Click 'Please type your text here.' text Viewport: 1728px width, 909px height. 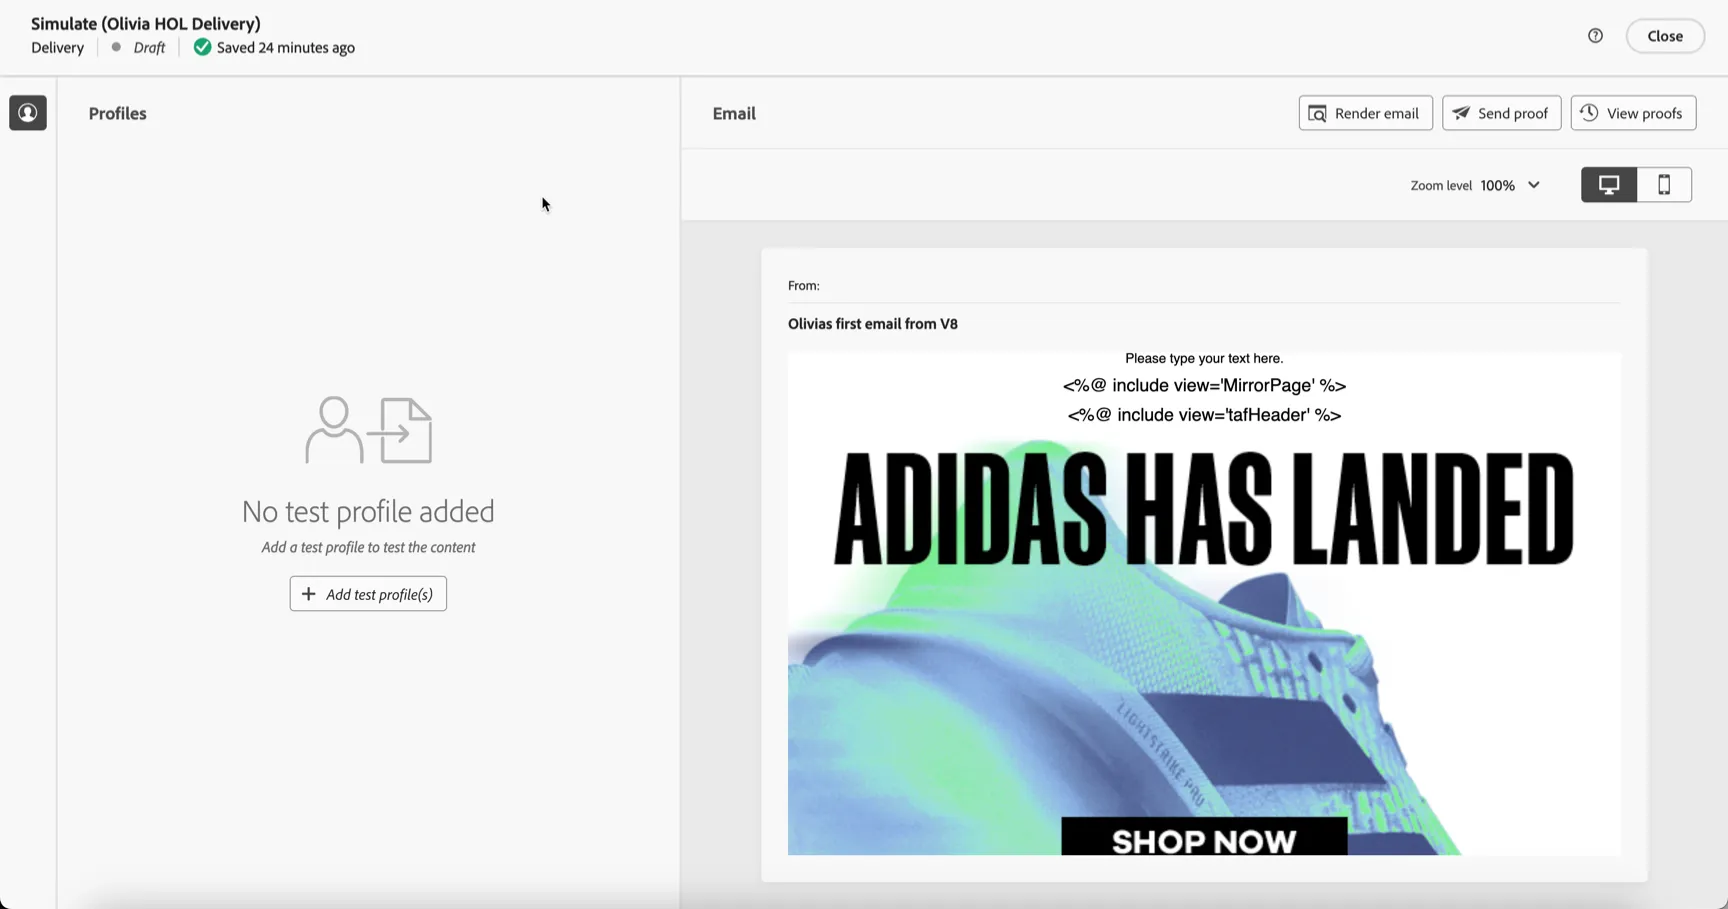pyautogui.click(x=1204, y=358)
